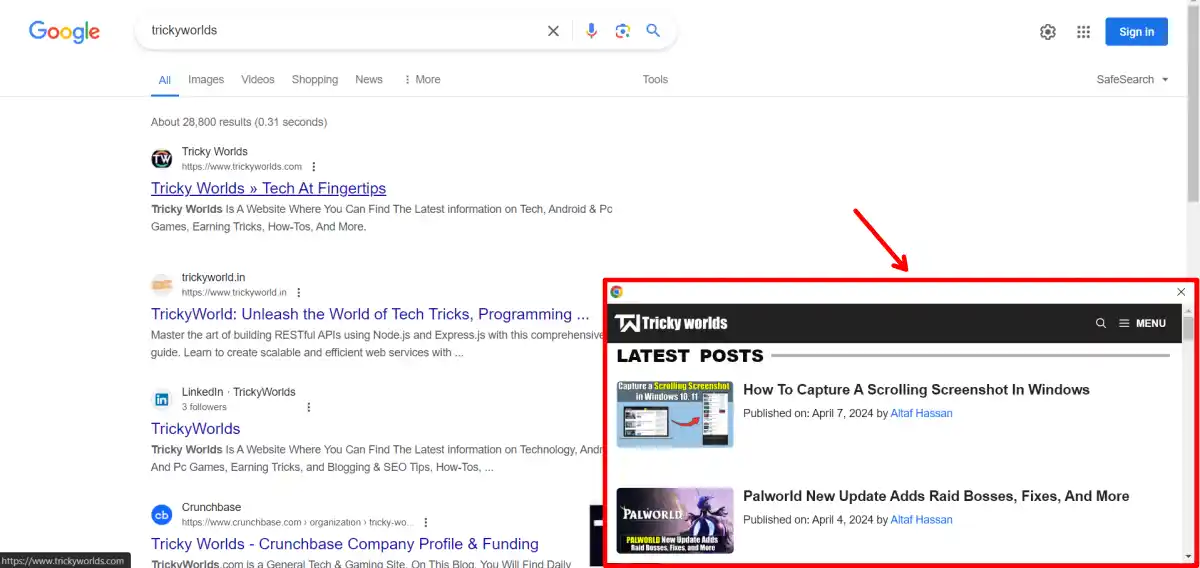The height and width of the screenshot is (568, 1200).
Task: Open Tricky Worlds » Tech At Fingertips link
Action: click(x=268, y=188)
